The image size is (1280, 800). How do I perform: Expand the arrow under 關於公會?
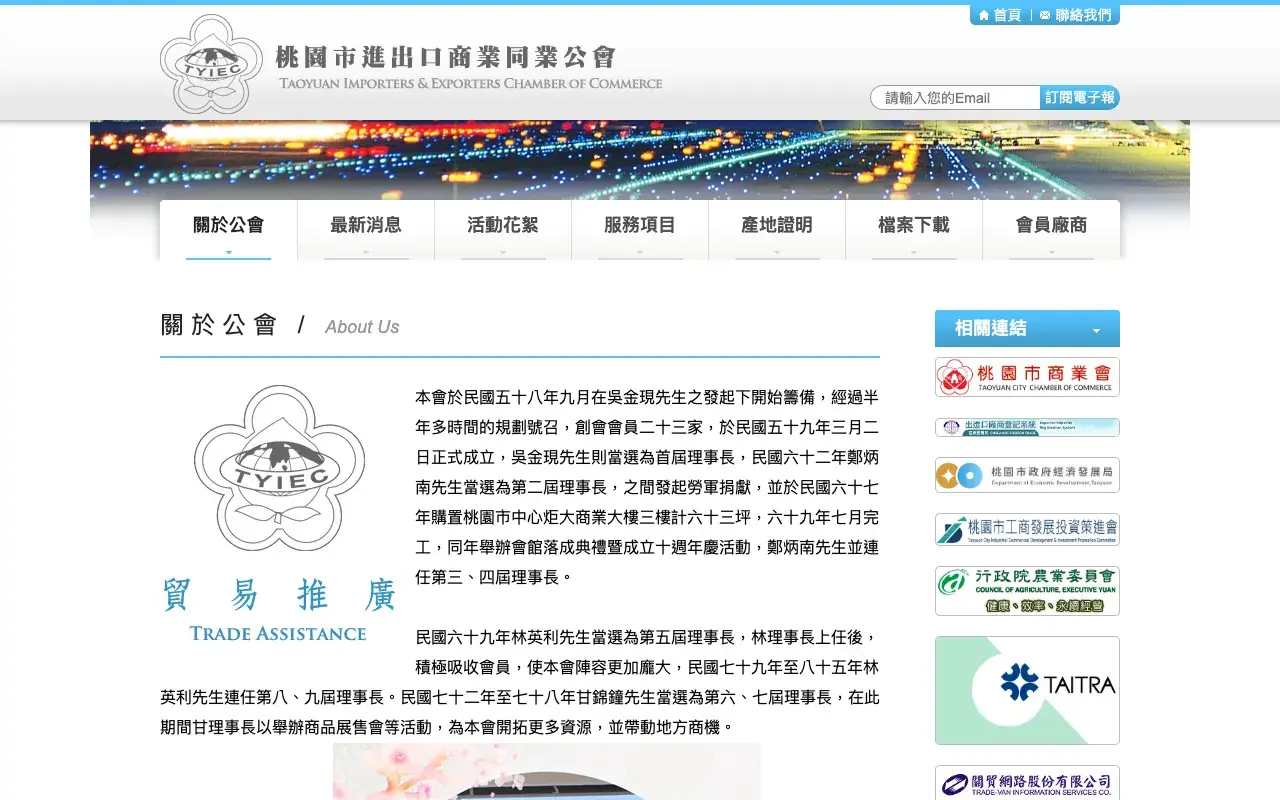(229, 252)
